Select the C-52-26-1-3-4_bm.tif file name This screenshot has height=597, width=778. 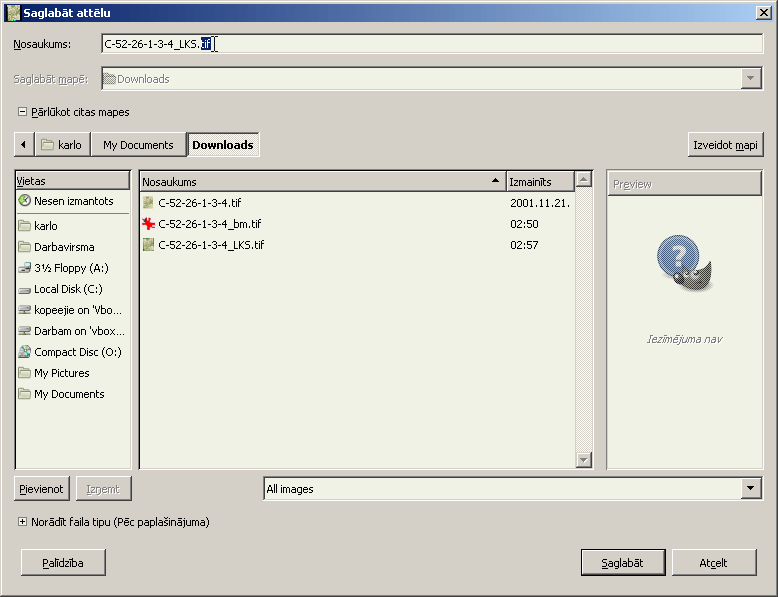coord(209,224)
